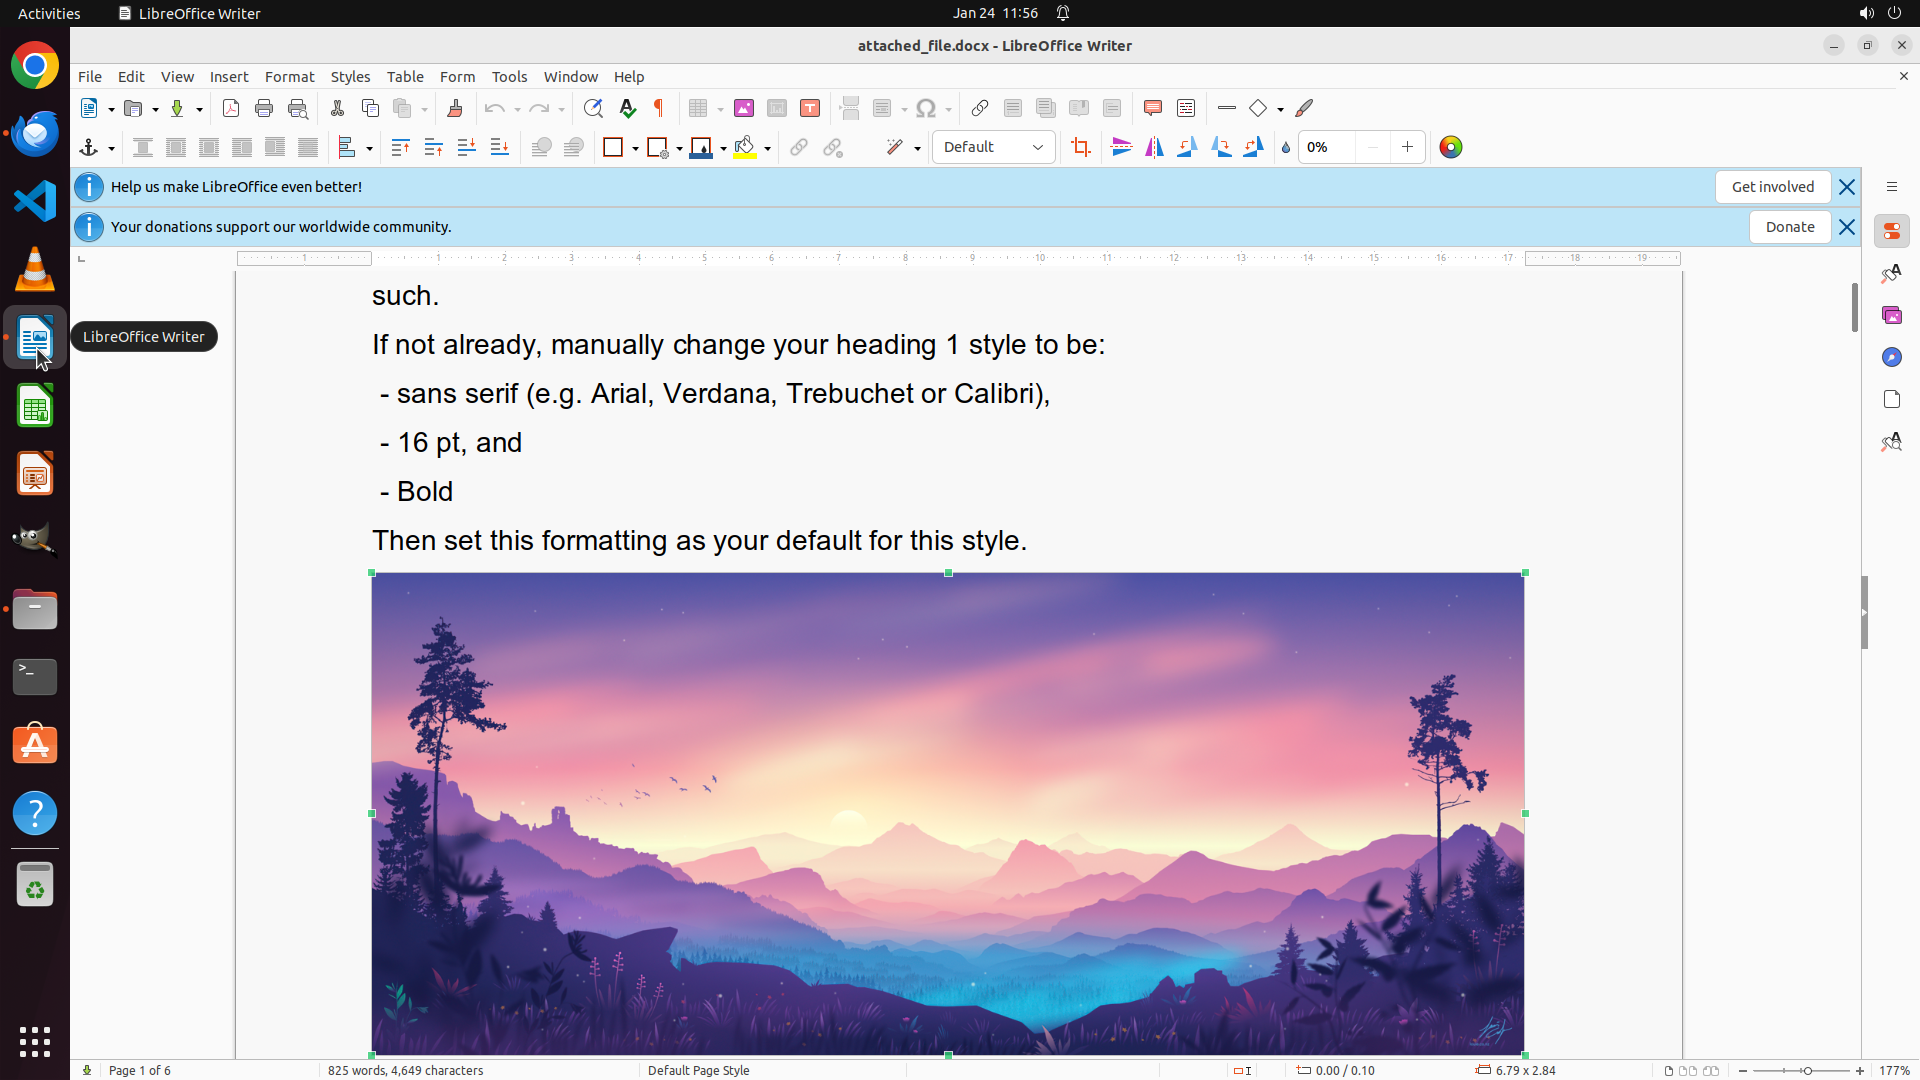Click the Get involved button

[1772, 187]
